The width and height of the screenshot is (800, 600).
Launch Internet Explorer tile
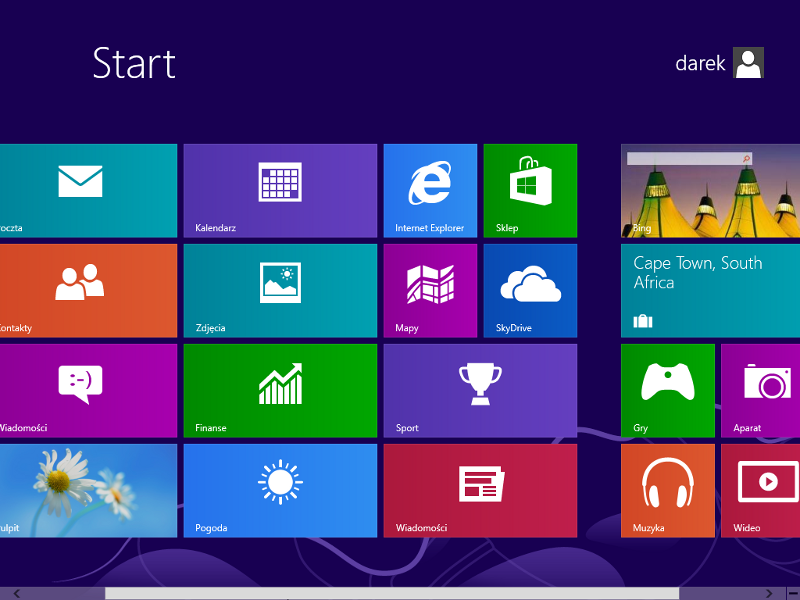(430, 190)
